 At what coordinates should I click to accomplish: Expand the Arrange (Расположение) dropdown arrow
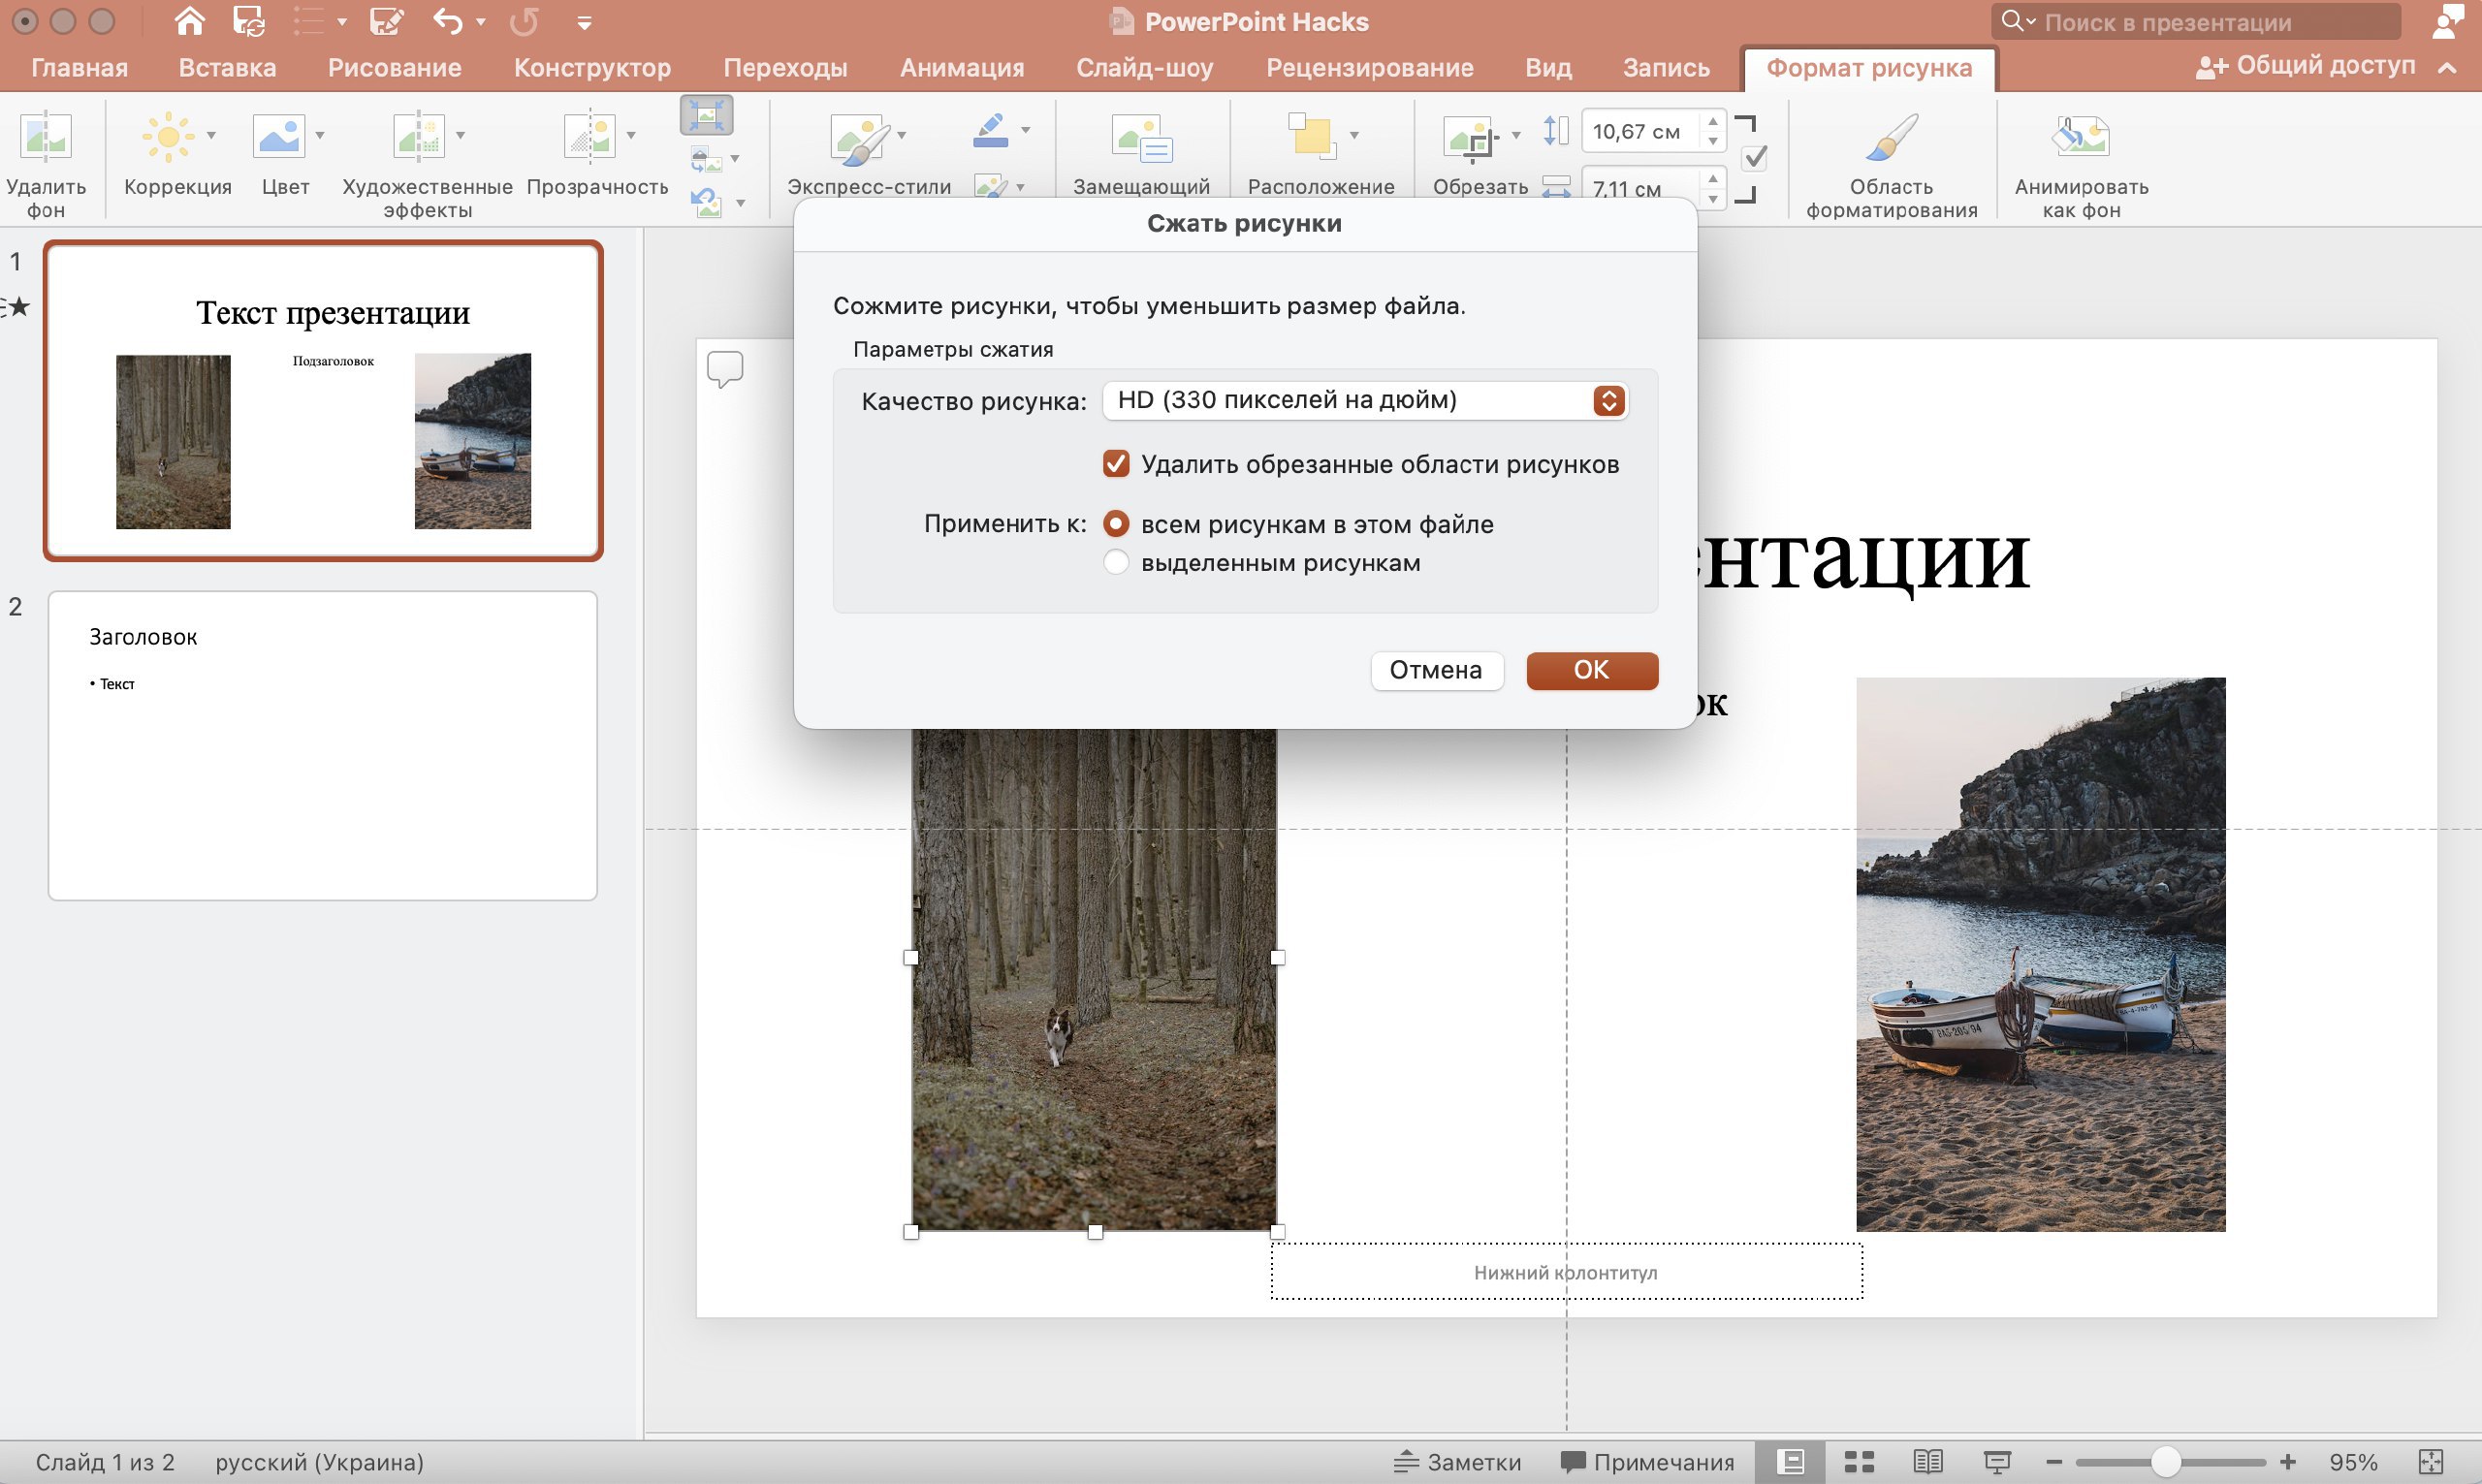[1353, 135]
